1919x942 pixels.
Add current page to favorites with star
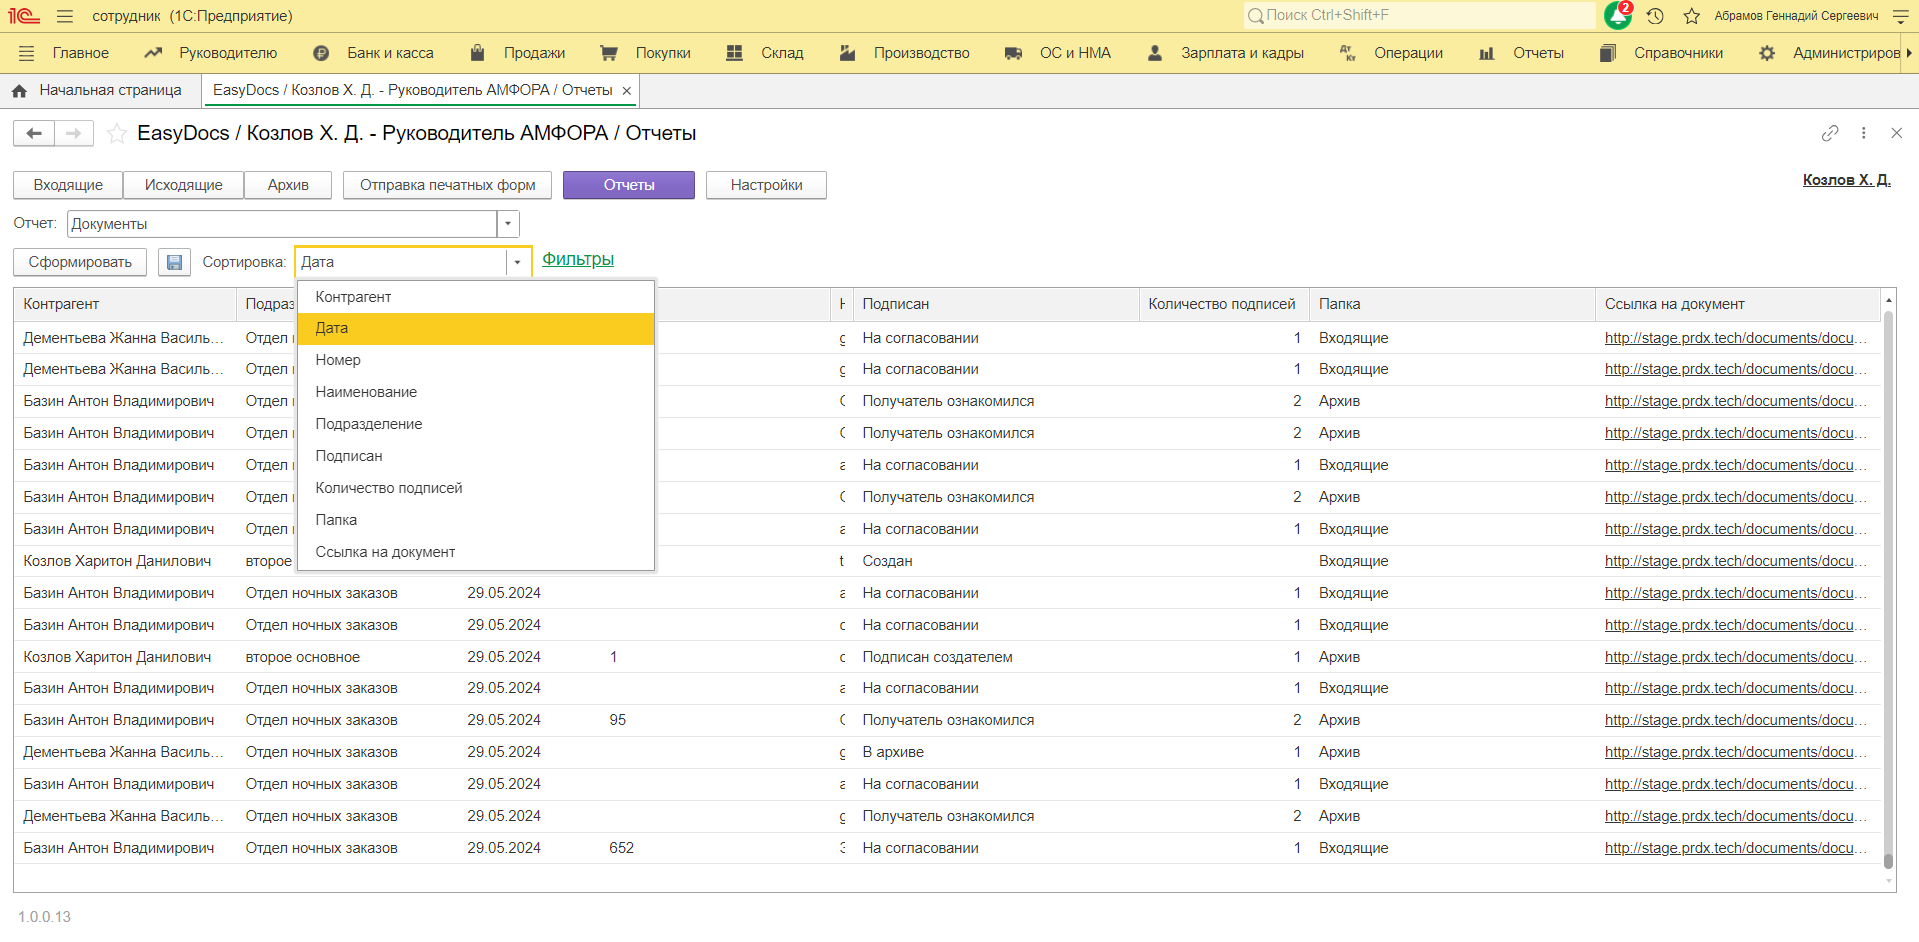117,133
